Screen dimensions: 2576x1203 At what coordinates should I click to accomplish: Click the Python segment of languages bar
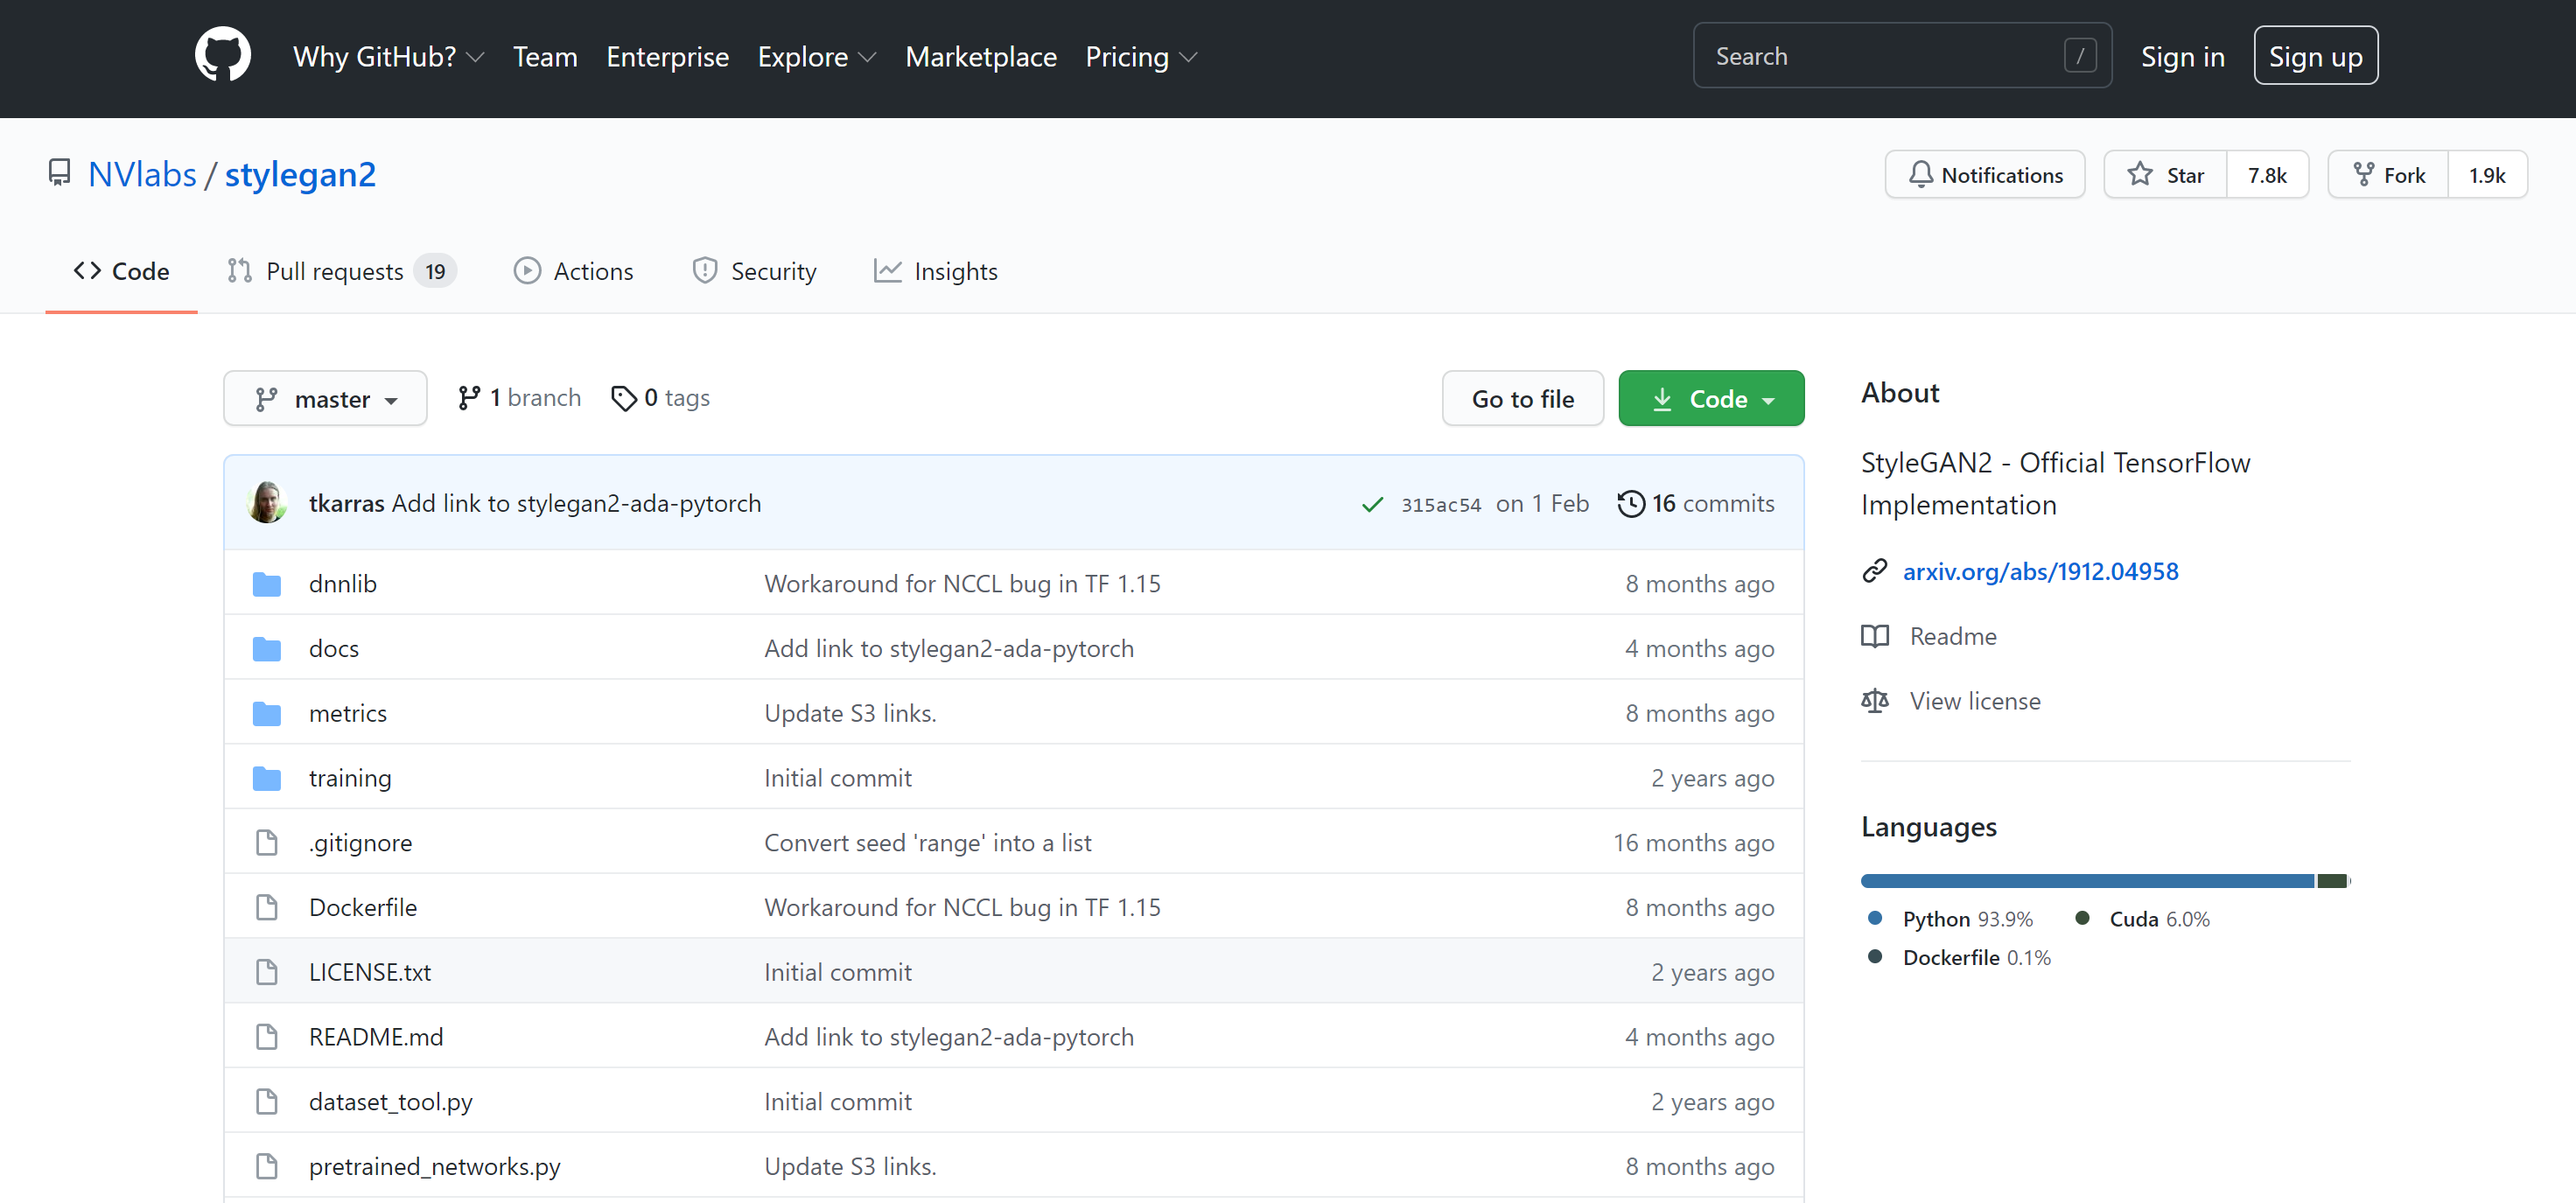pos(2086,881)
